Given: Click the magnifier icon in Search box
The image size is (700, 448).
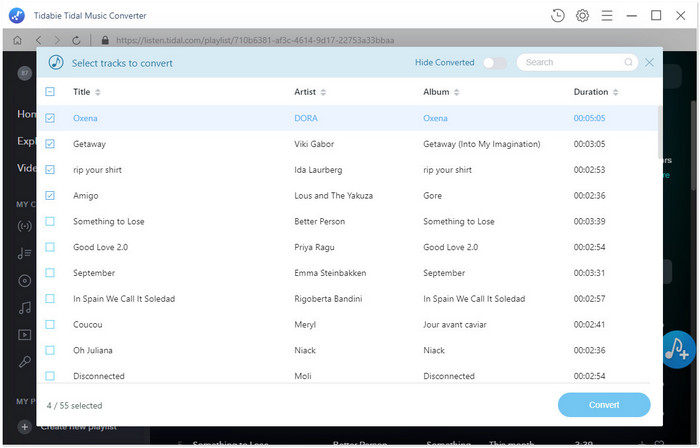Looking at the screenshot, I should 628,62.
